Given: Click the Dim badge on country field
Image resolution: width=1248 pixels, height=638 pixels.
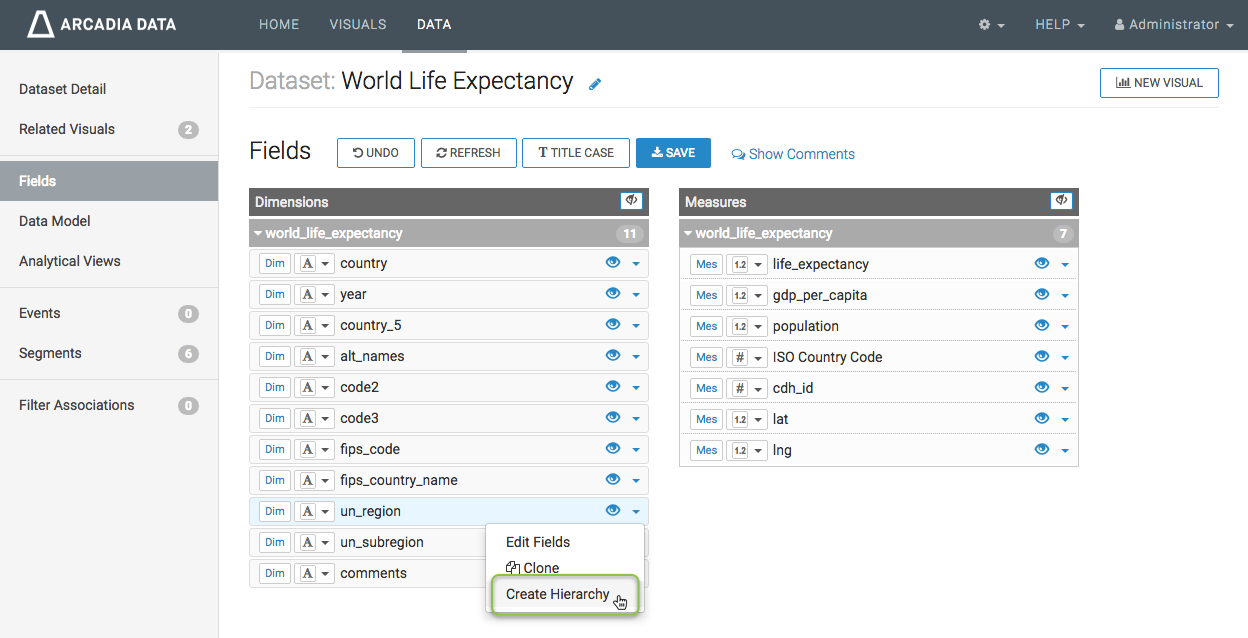Looking at the screenshot, I should 274,264.
